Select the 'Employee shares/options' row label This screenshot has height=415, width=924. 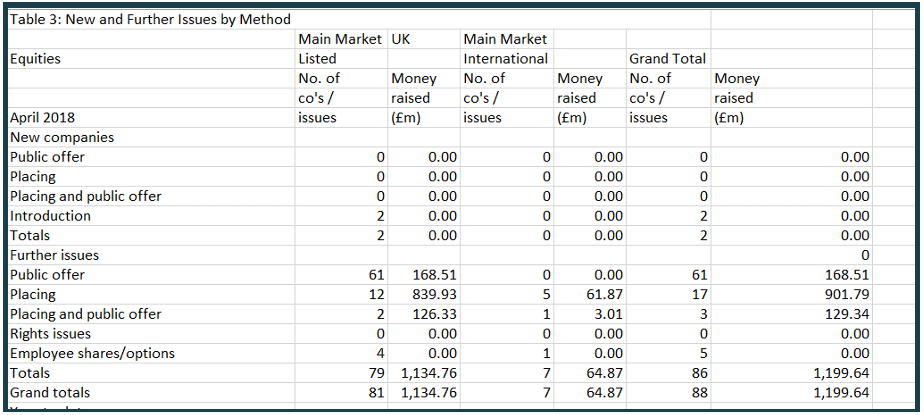point(92,353)
